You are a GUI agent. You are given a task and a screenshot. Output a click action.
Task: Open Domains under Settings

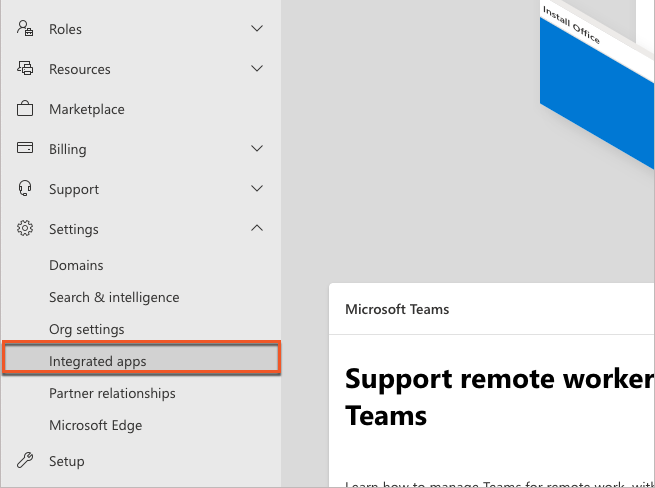click(x=76, y=265)
